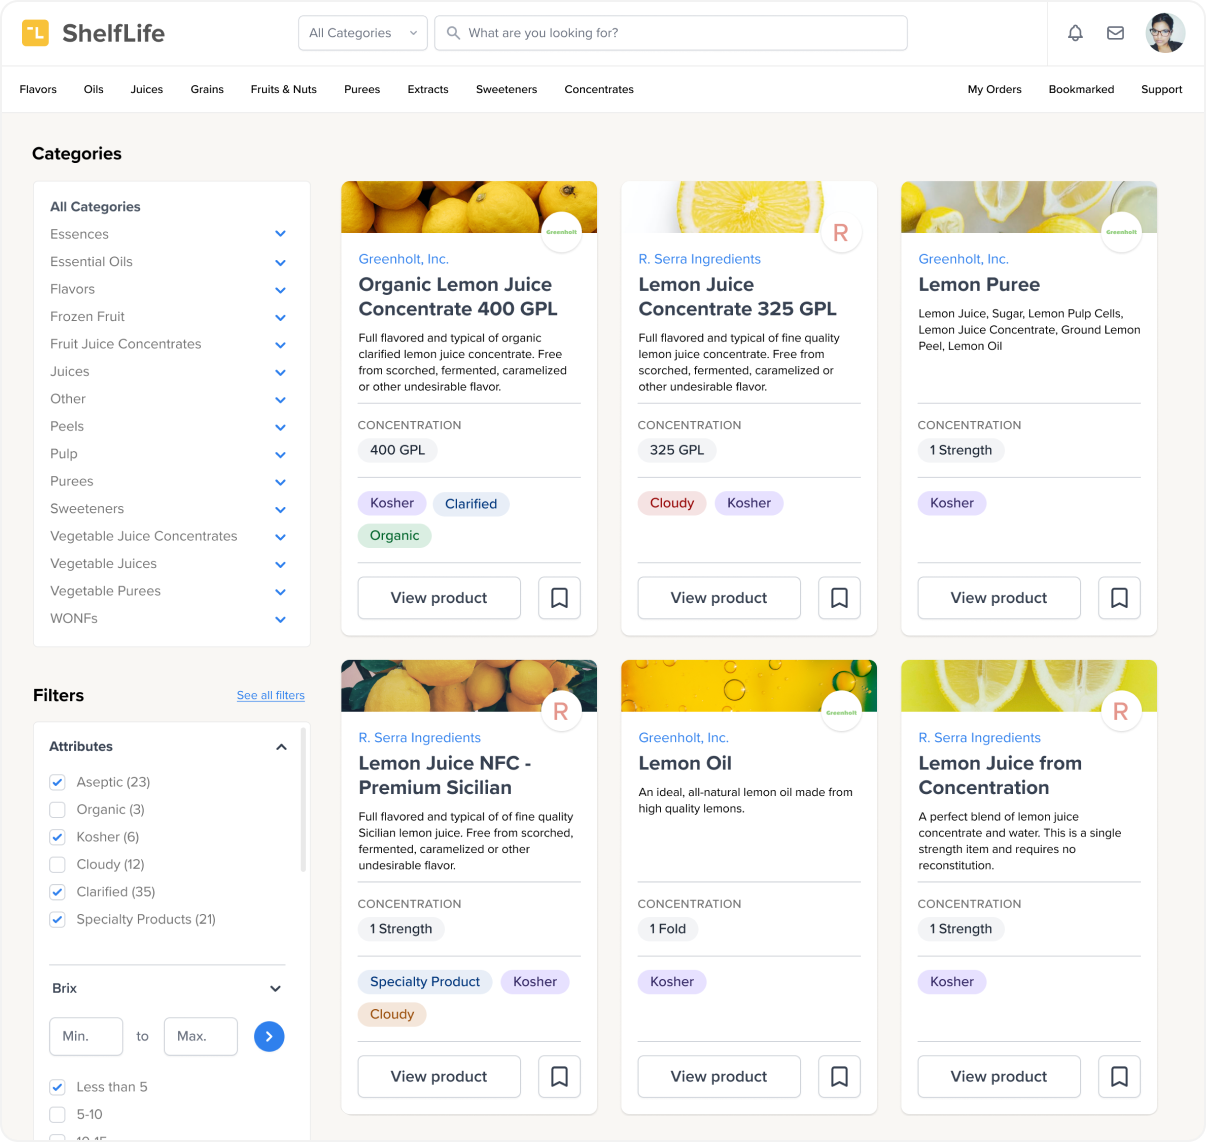Click Greenholt logo badge on Organic Lemon Juice card
The width and height of the screenshot is (1206, 1142).
point(561,232)
